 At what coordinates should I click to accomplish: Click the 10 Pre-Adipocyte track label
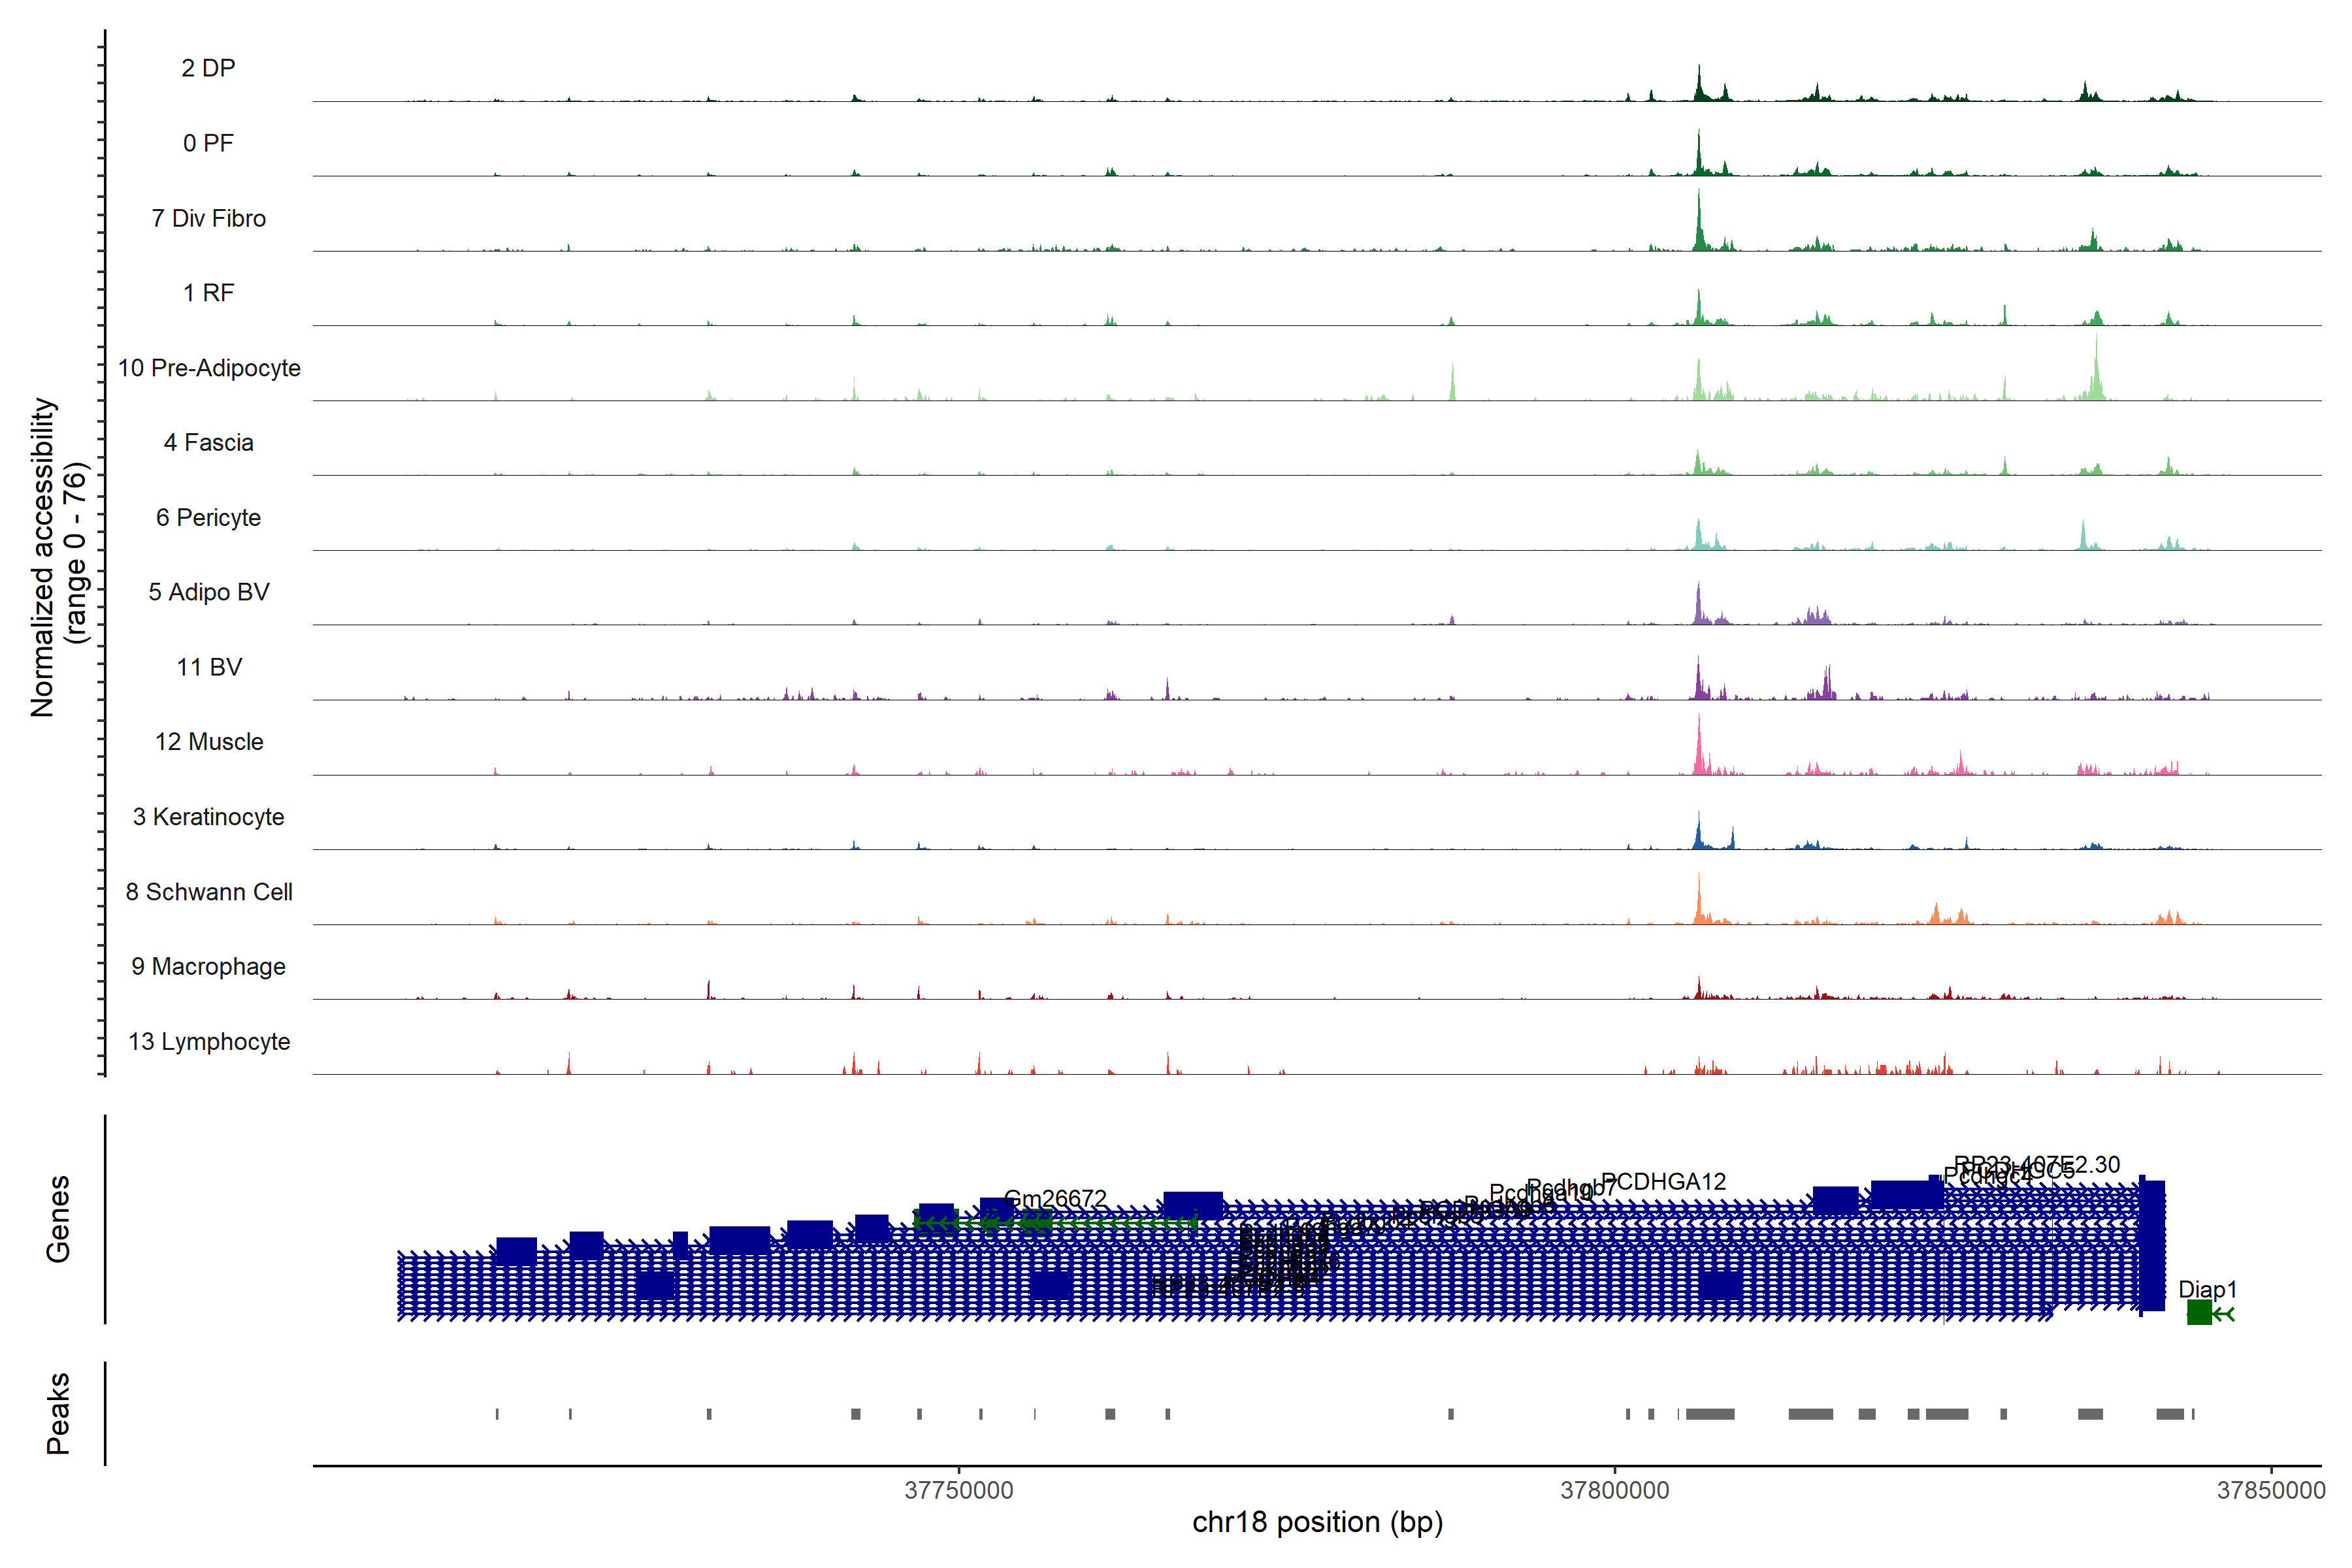(209, 368)
